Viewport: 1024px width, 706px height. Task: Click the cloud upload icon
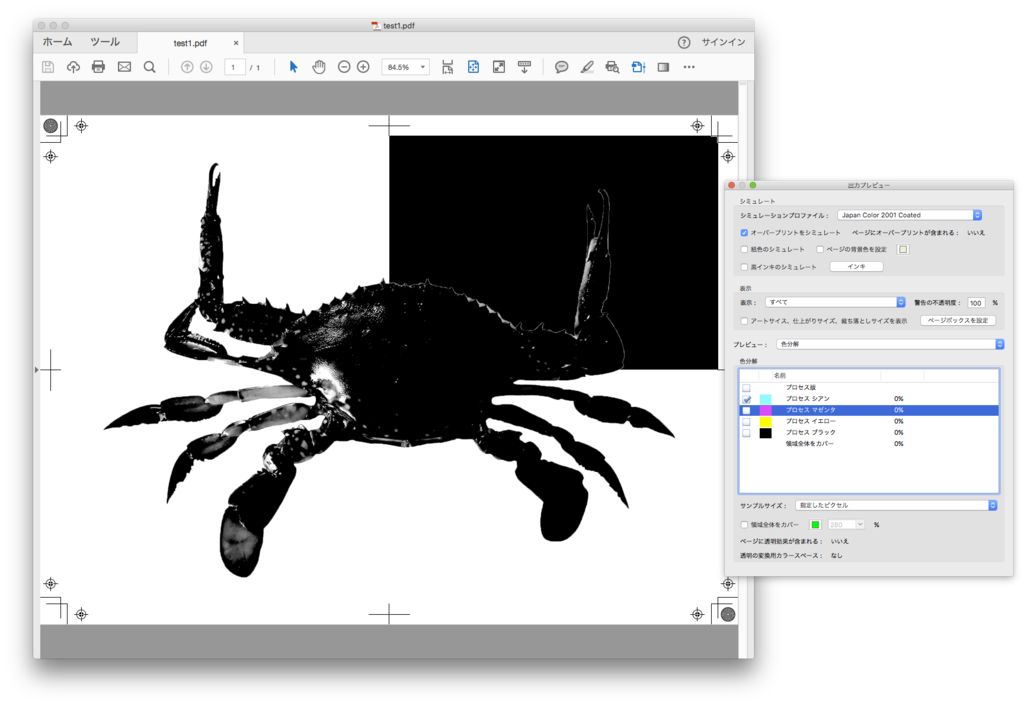click(73, 67)
